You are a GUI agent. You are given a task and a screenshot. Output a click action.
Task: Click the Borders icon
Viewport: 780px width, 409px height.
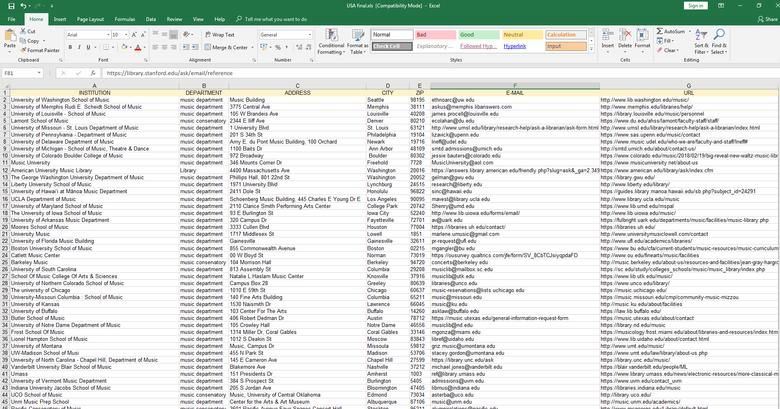(x=106, y=47)
